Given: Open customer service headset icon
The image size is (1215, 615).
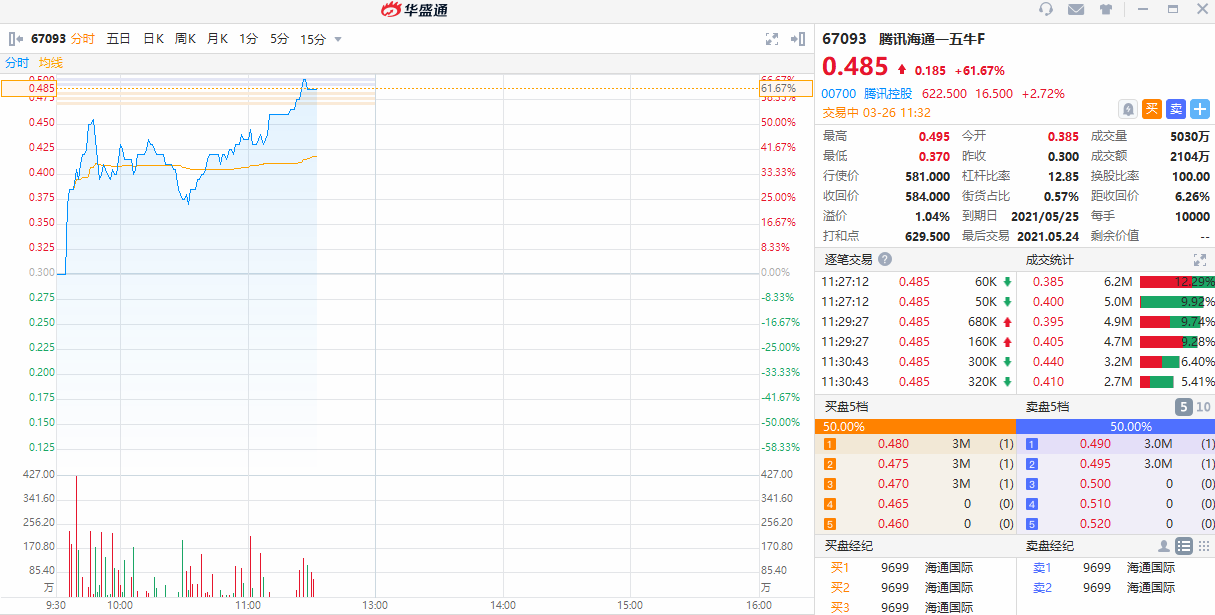Looking at the screenshot, I should [x=1046, y=9].
